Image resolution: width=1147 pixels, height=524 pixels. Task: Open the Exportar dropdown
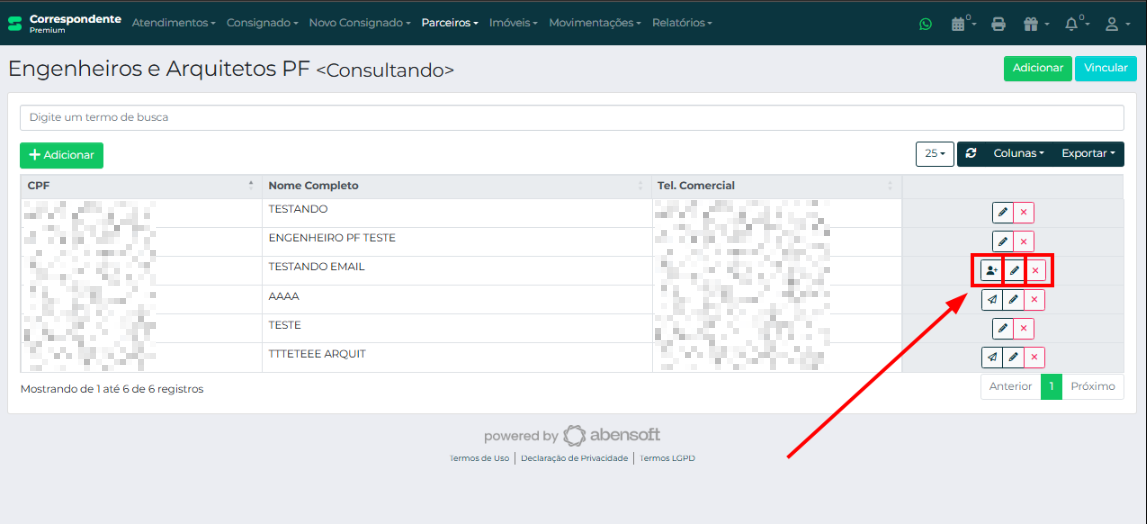(1088, 154)
